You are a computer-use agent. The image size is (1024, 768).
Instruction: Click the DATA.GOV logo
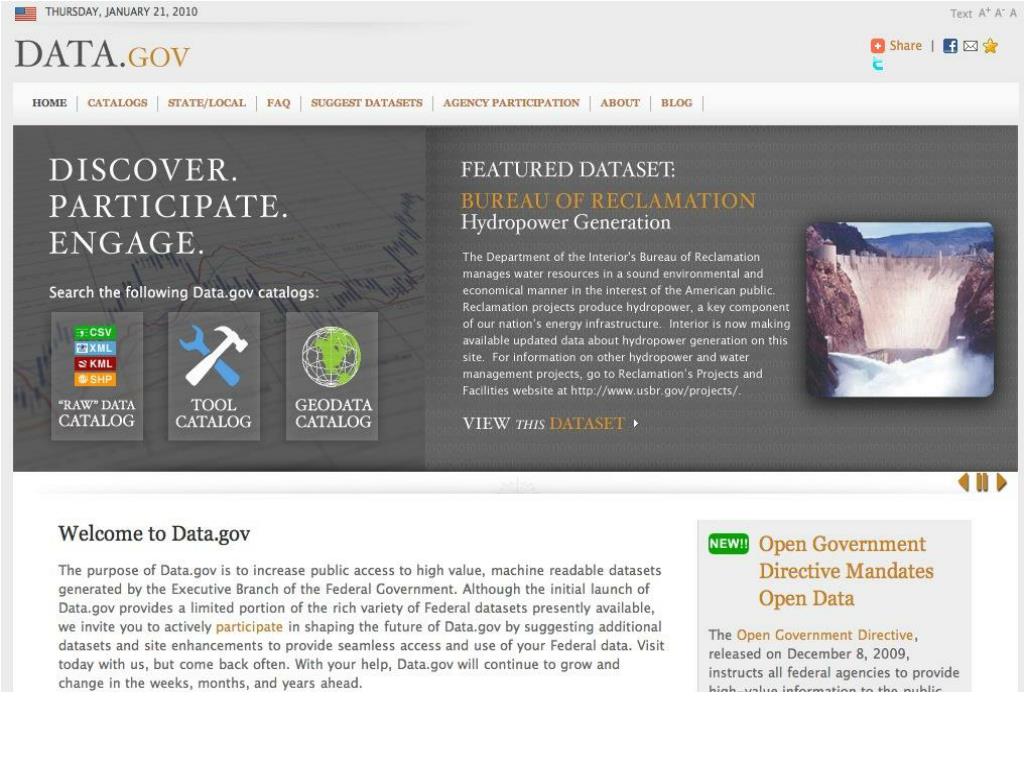103,54
